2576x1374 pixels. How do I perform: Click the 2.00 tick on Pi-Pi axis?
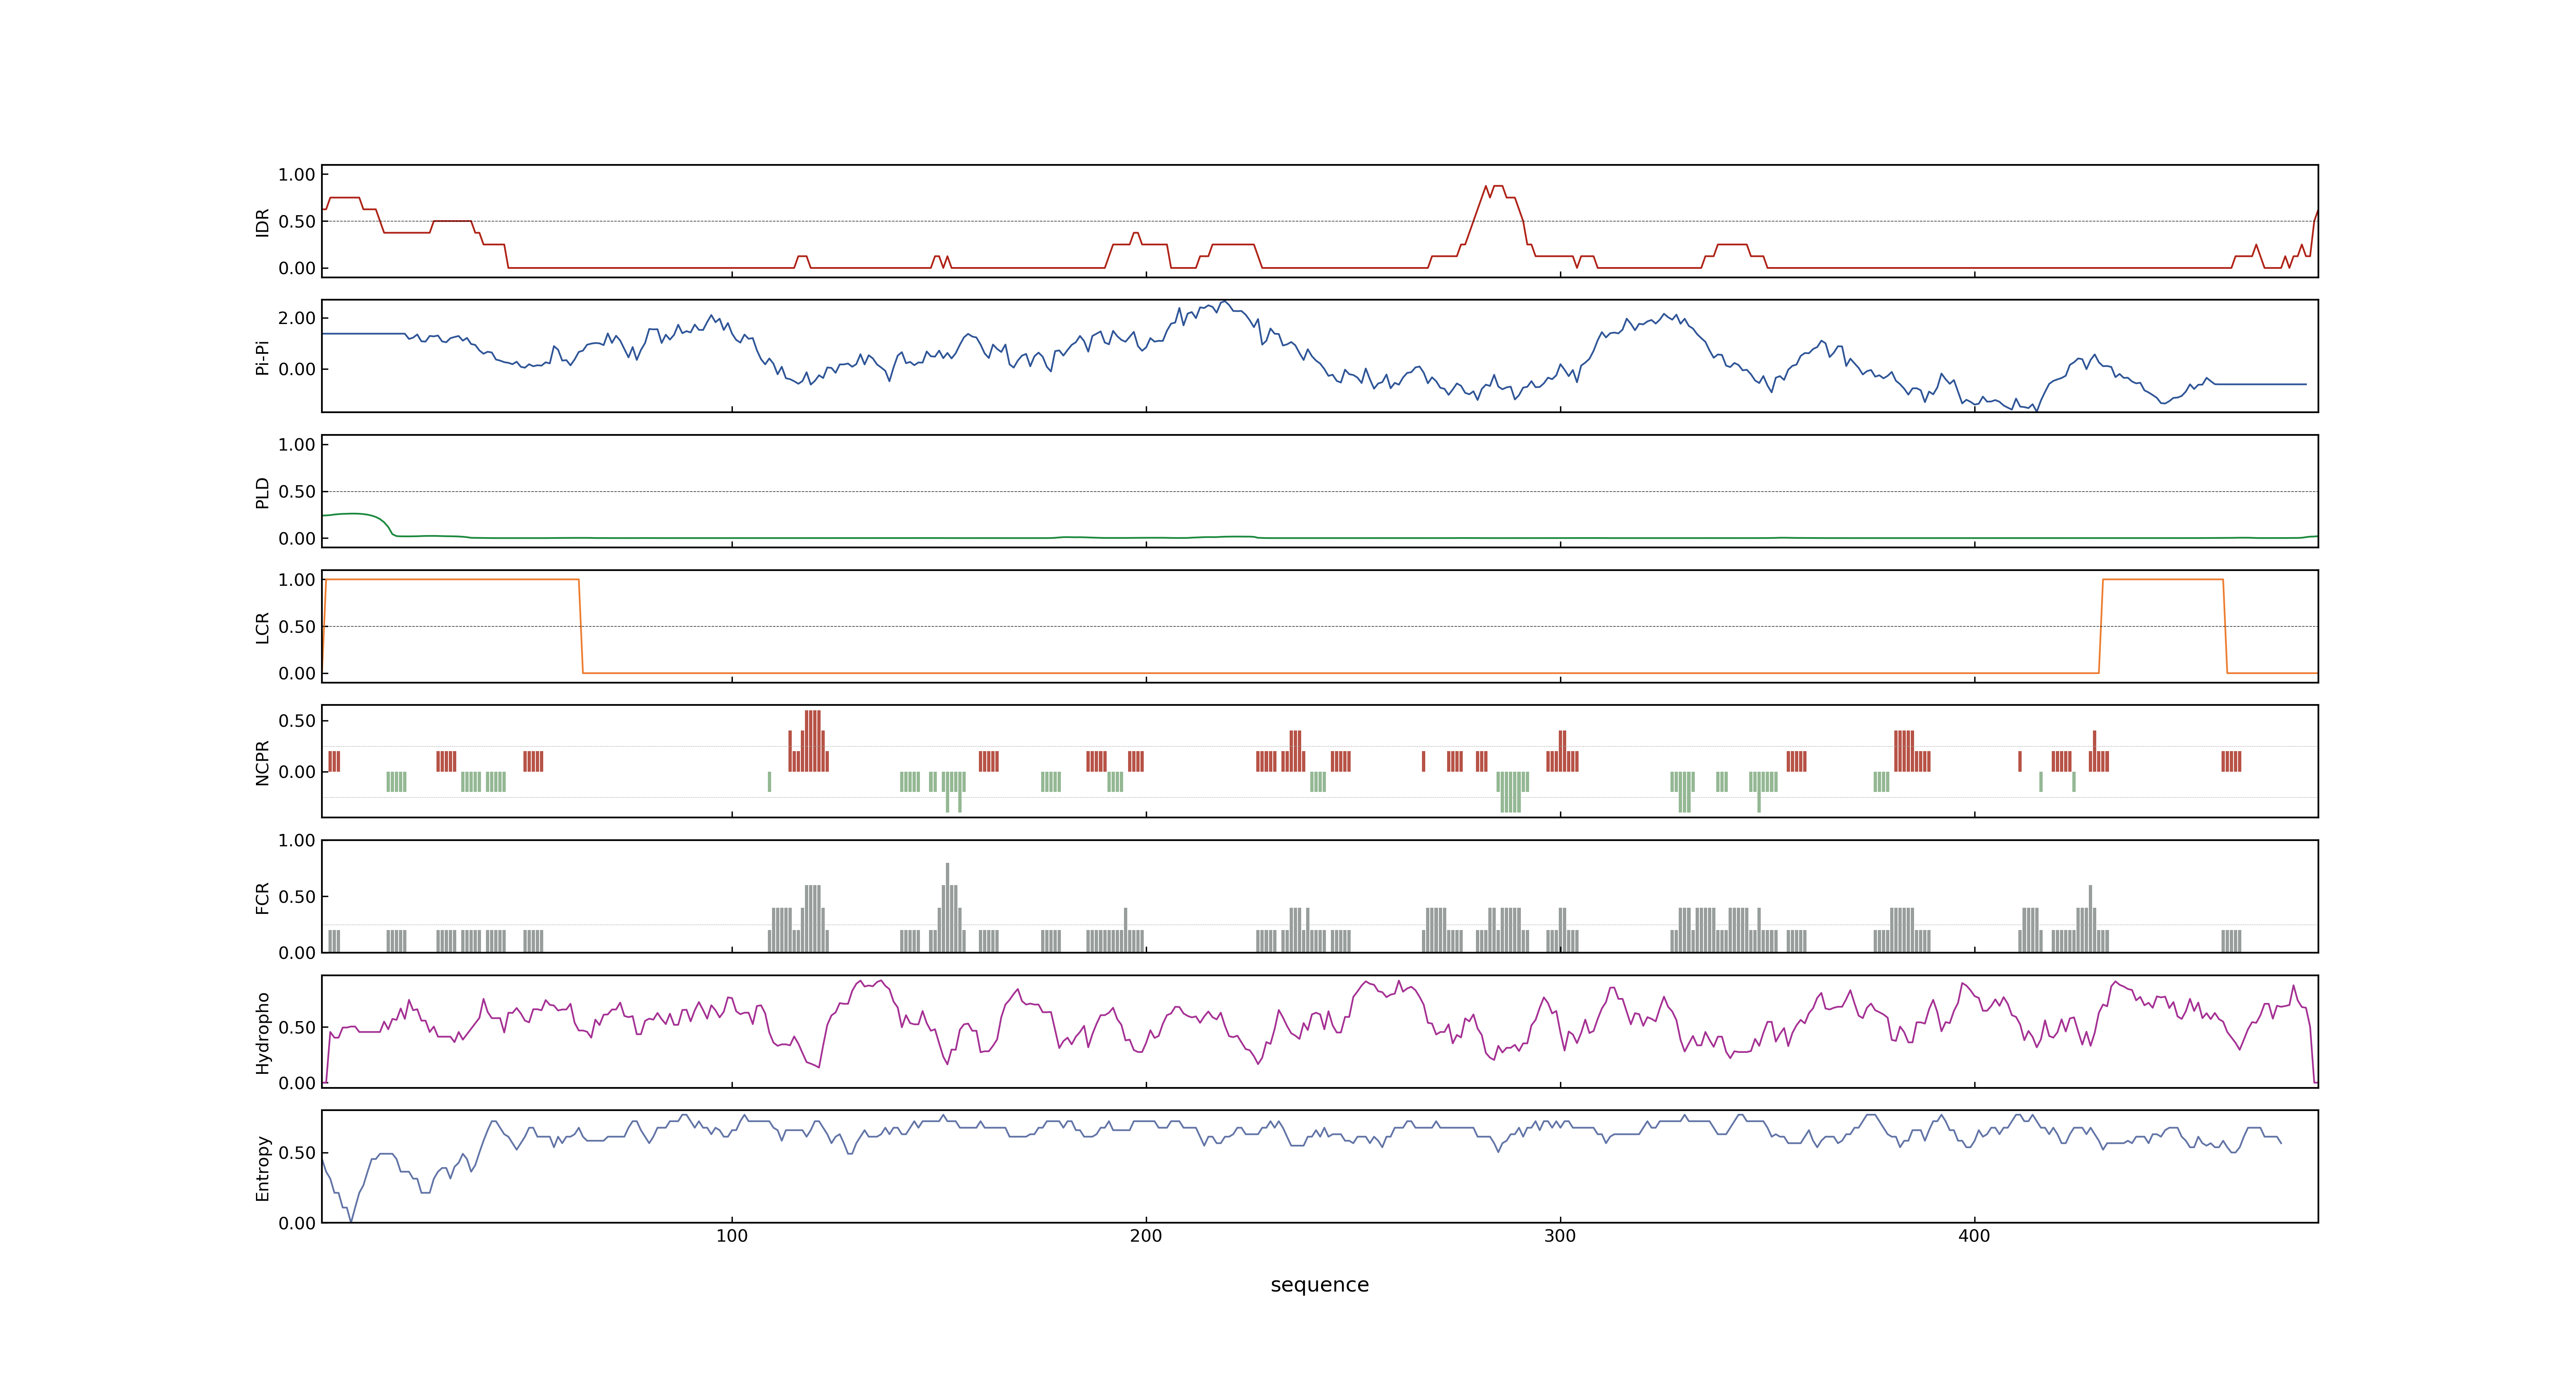297,318
